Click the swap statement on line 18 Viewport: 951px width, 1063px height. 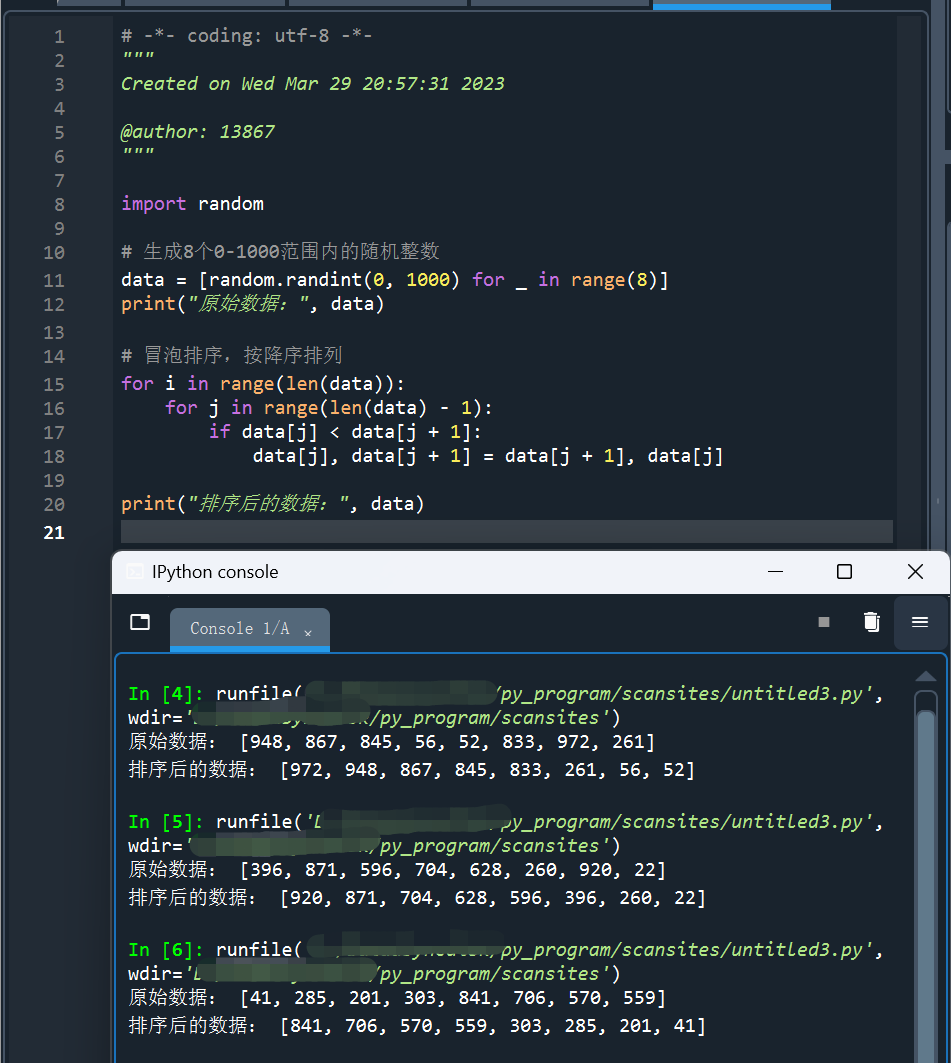click(488, 456)
